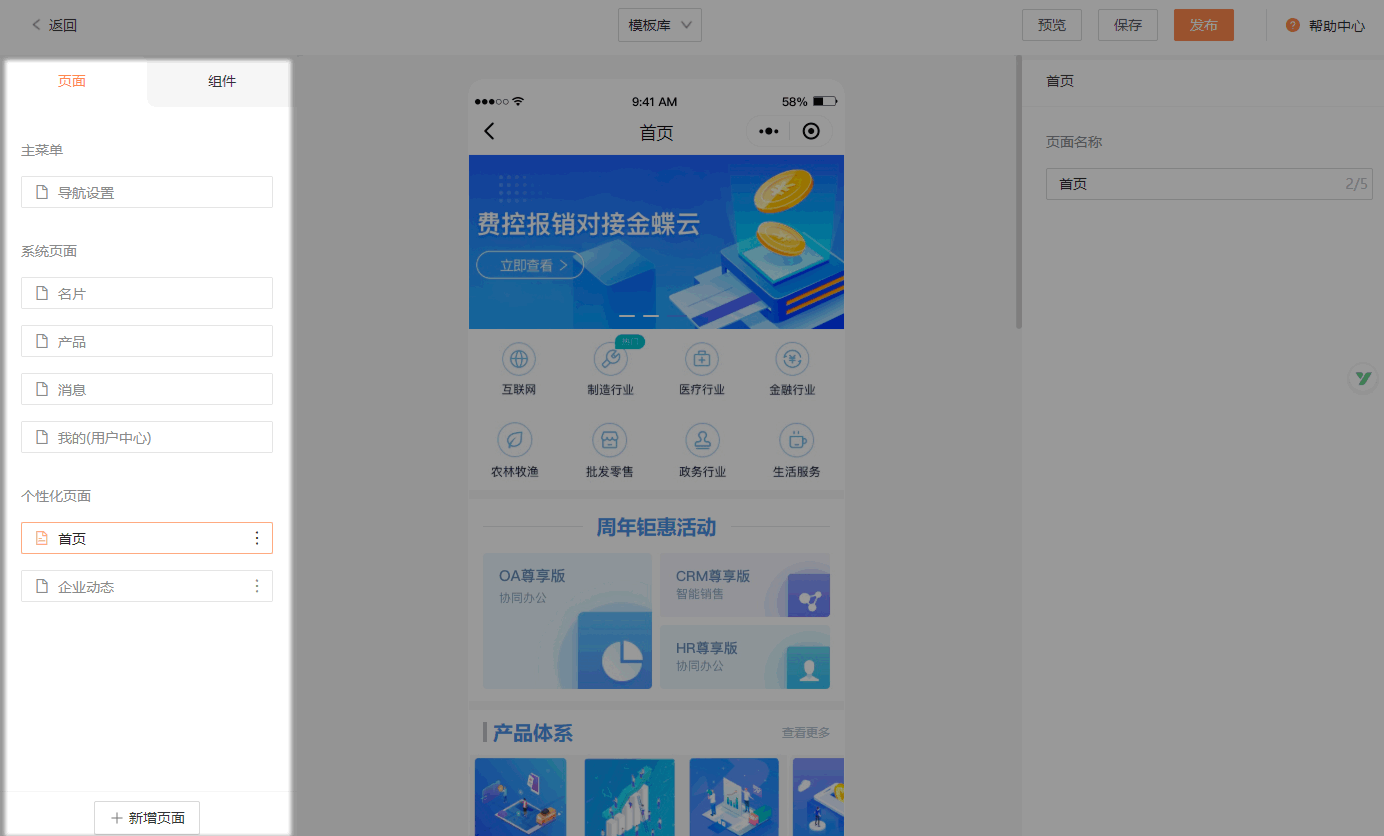
Task: Expand the 模板库 dropdown
Action: click(x=660, y=26)
